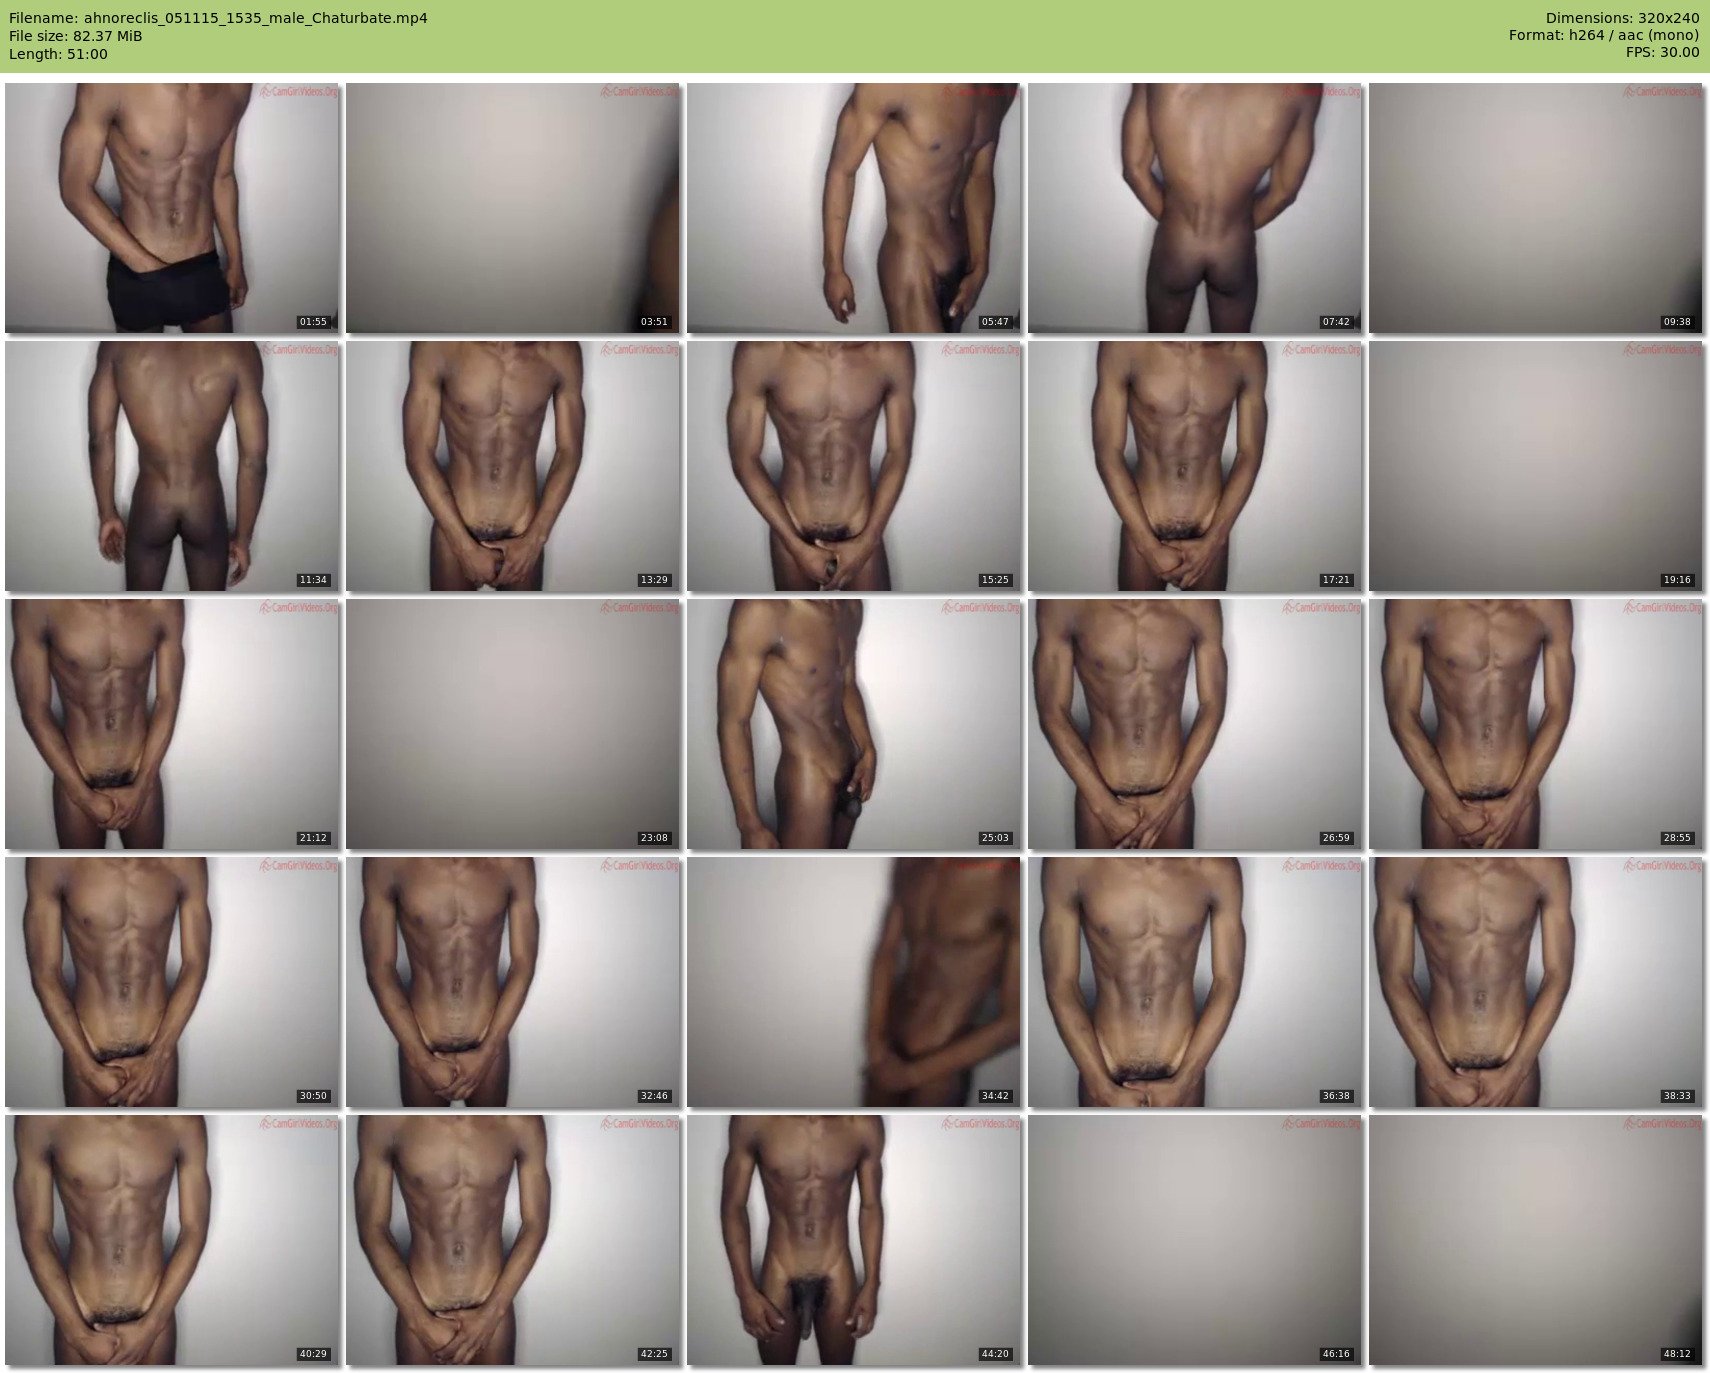
Task: Click the thumbnail timestamped 28:55
Action: [1535, 724]
